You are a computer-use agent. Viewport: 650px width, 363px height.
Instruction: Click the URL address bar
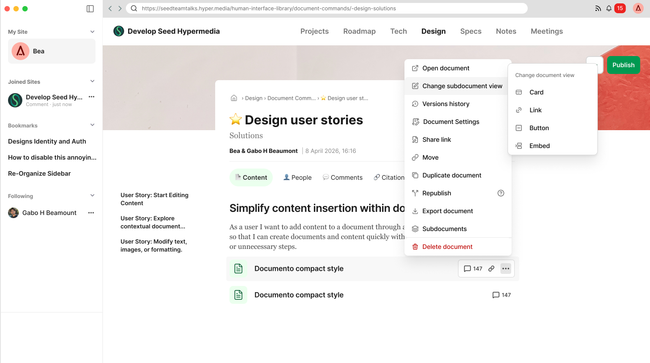click(327, 8)
